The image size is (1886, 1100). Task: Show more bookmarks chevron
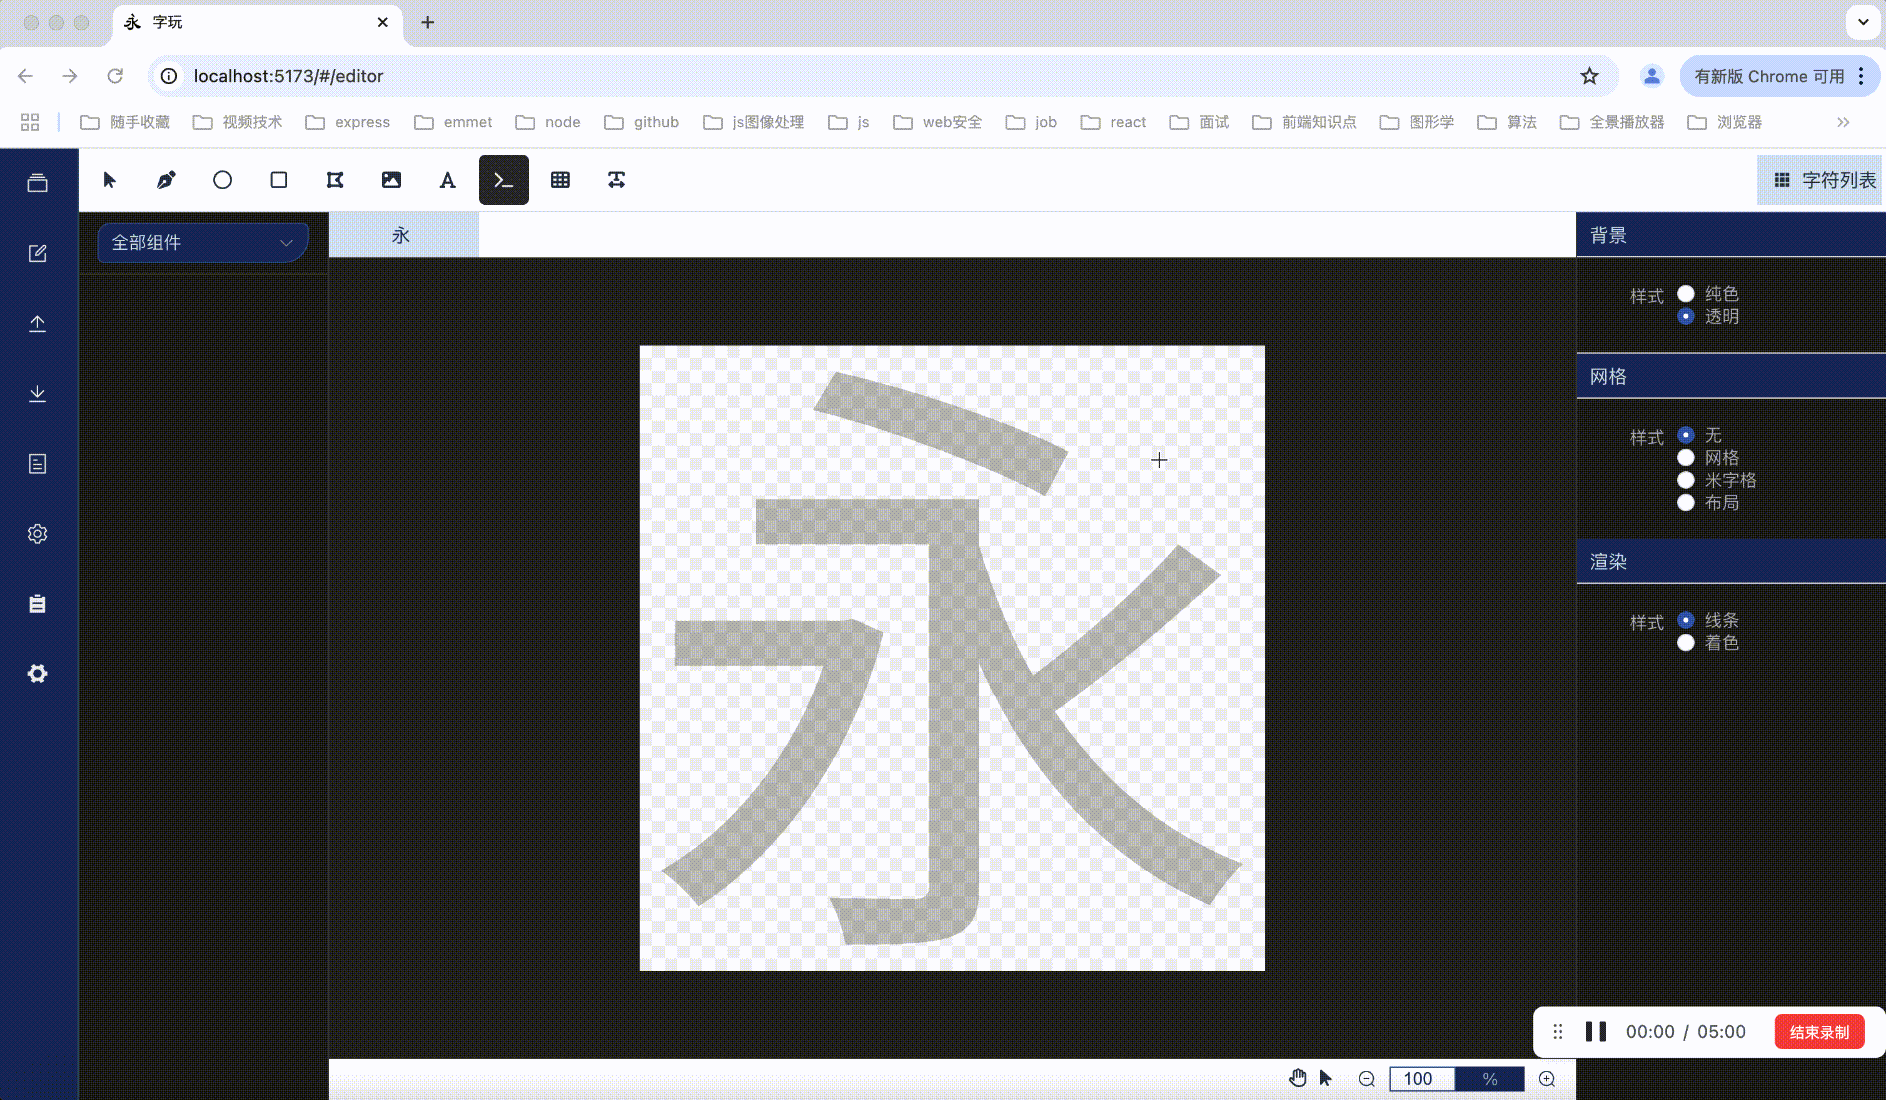click(1843, 122)
